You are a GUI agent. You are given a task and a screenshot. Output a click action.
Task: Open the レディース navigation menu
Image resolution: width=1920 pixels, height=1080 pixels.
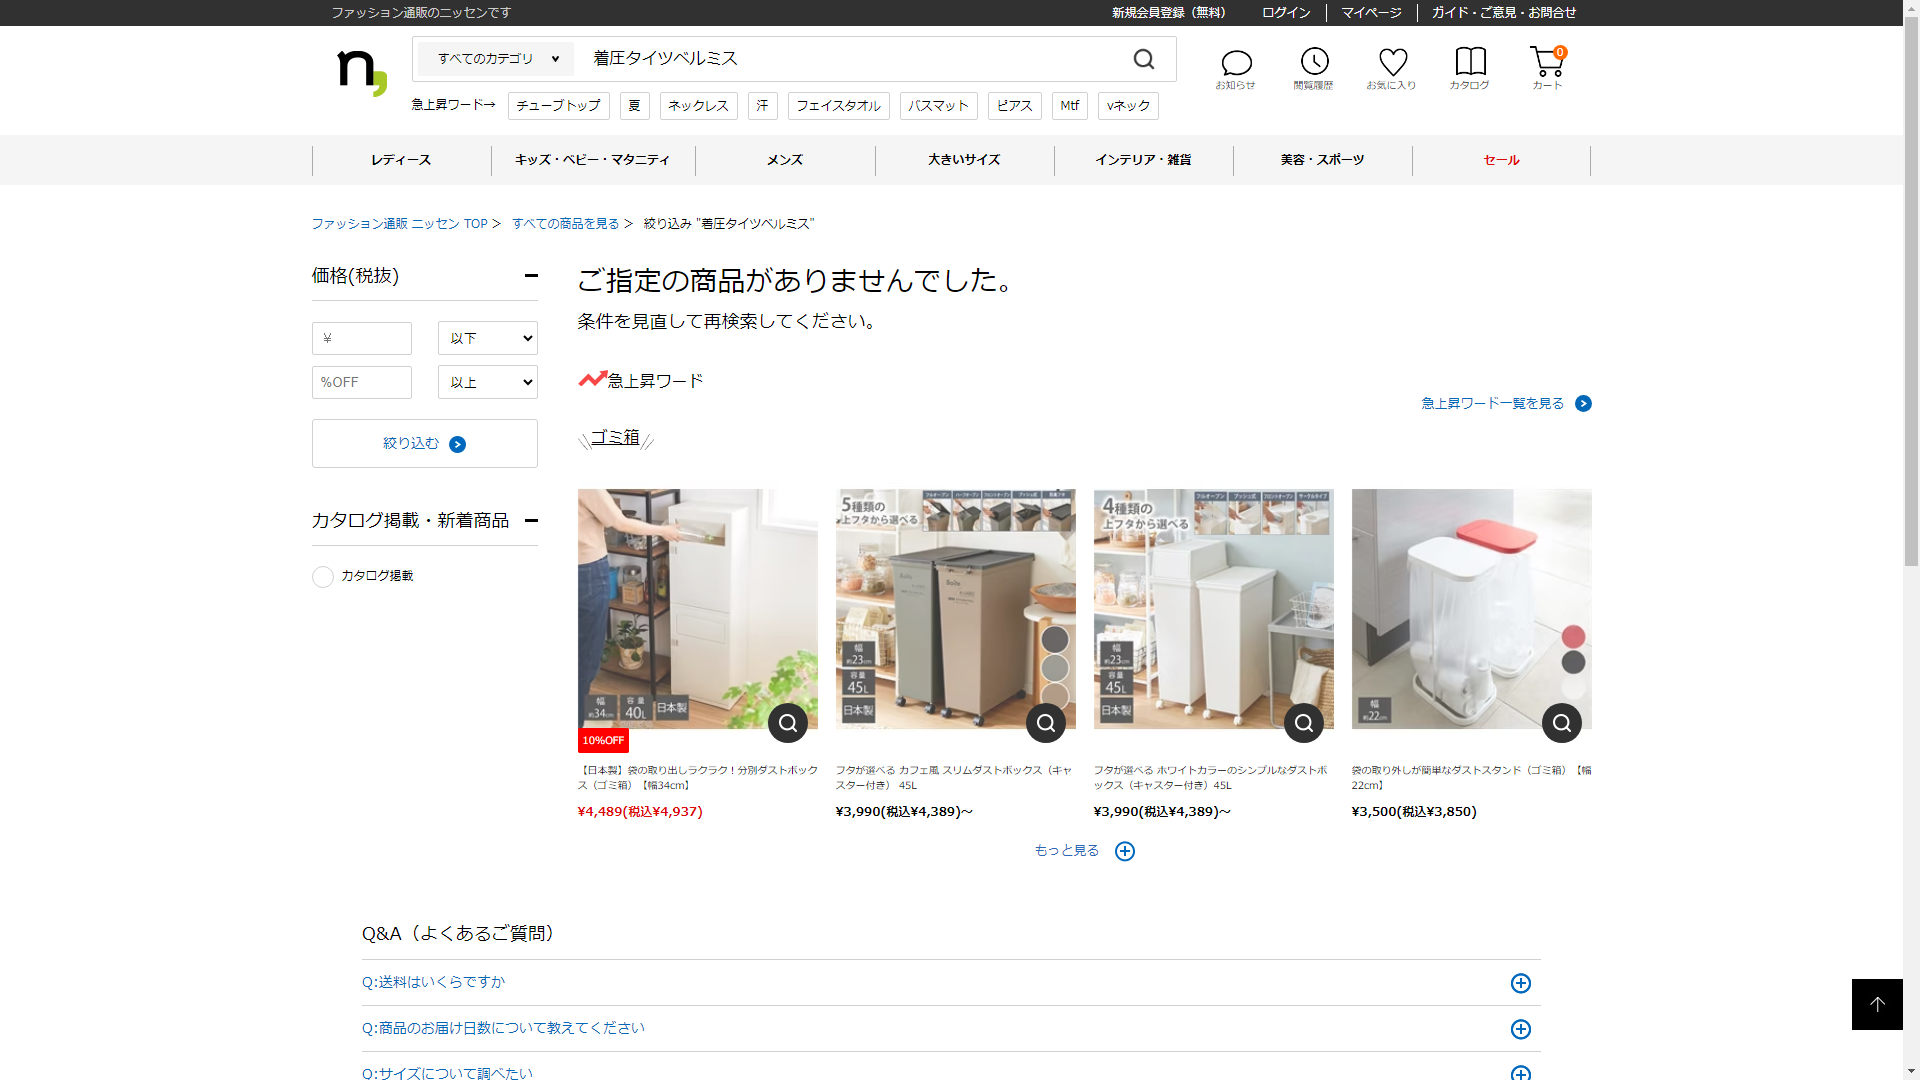tap(401, 160)
